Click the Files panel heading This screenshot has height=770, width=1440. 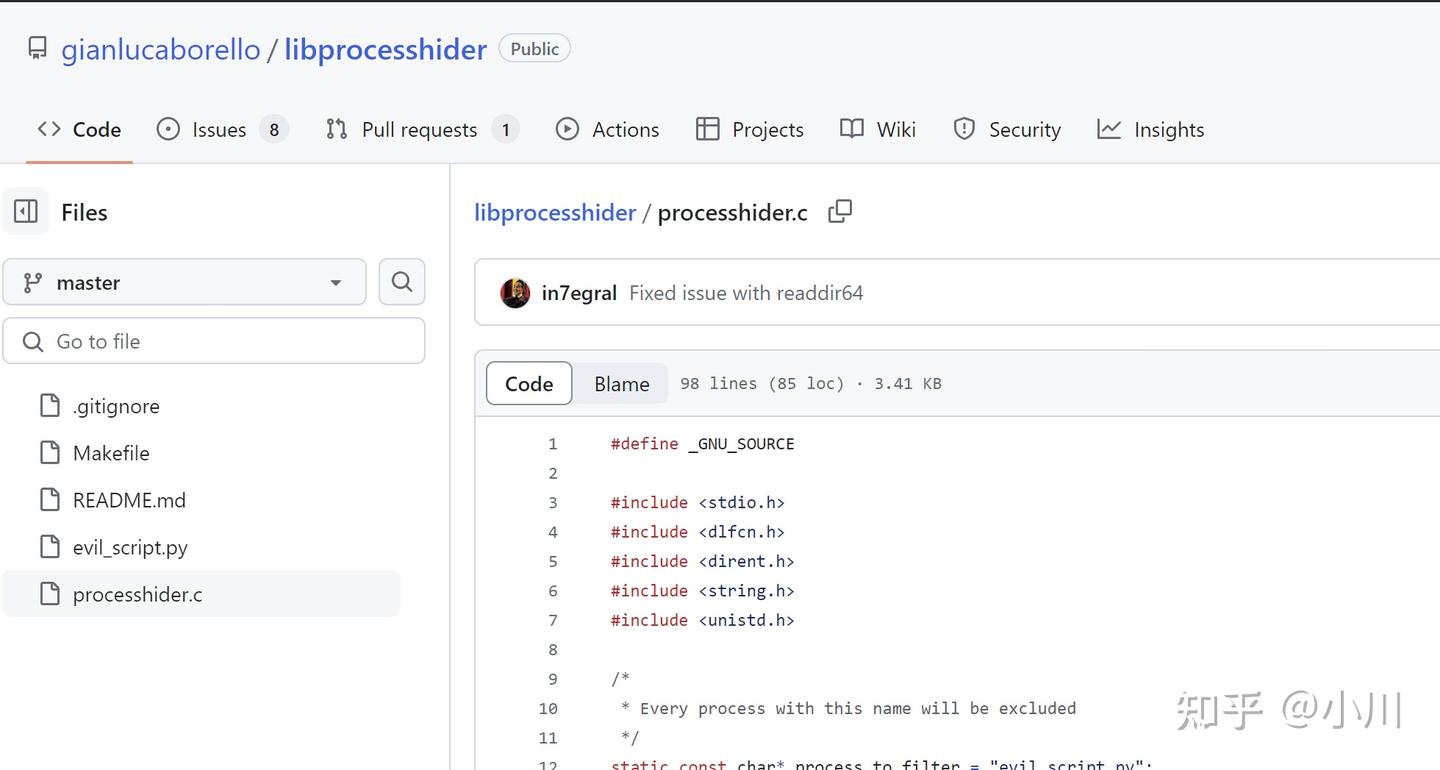pyautogui.click(x=84, y=212)
